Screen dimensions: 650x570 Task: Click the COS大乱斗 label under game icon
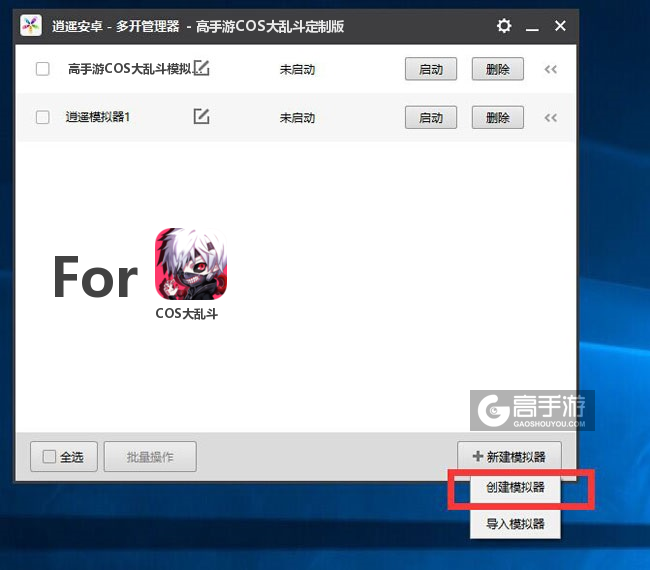click(187, 313)
